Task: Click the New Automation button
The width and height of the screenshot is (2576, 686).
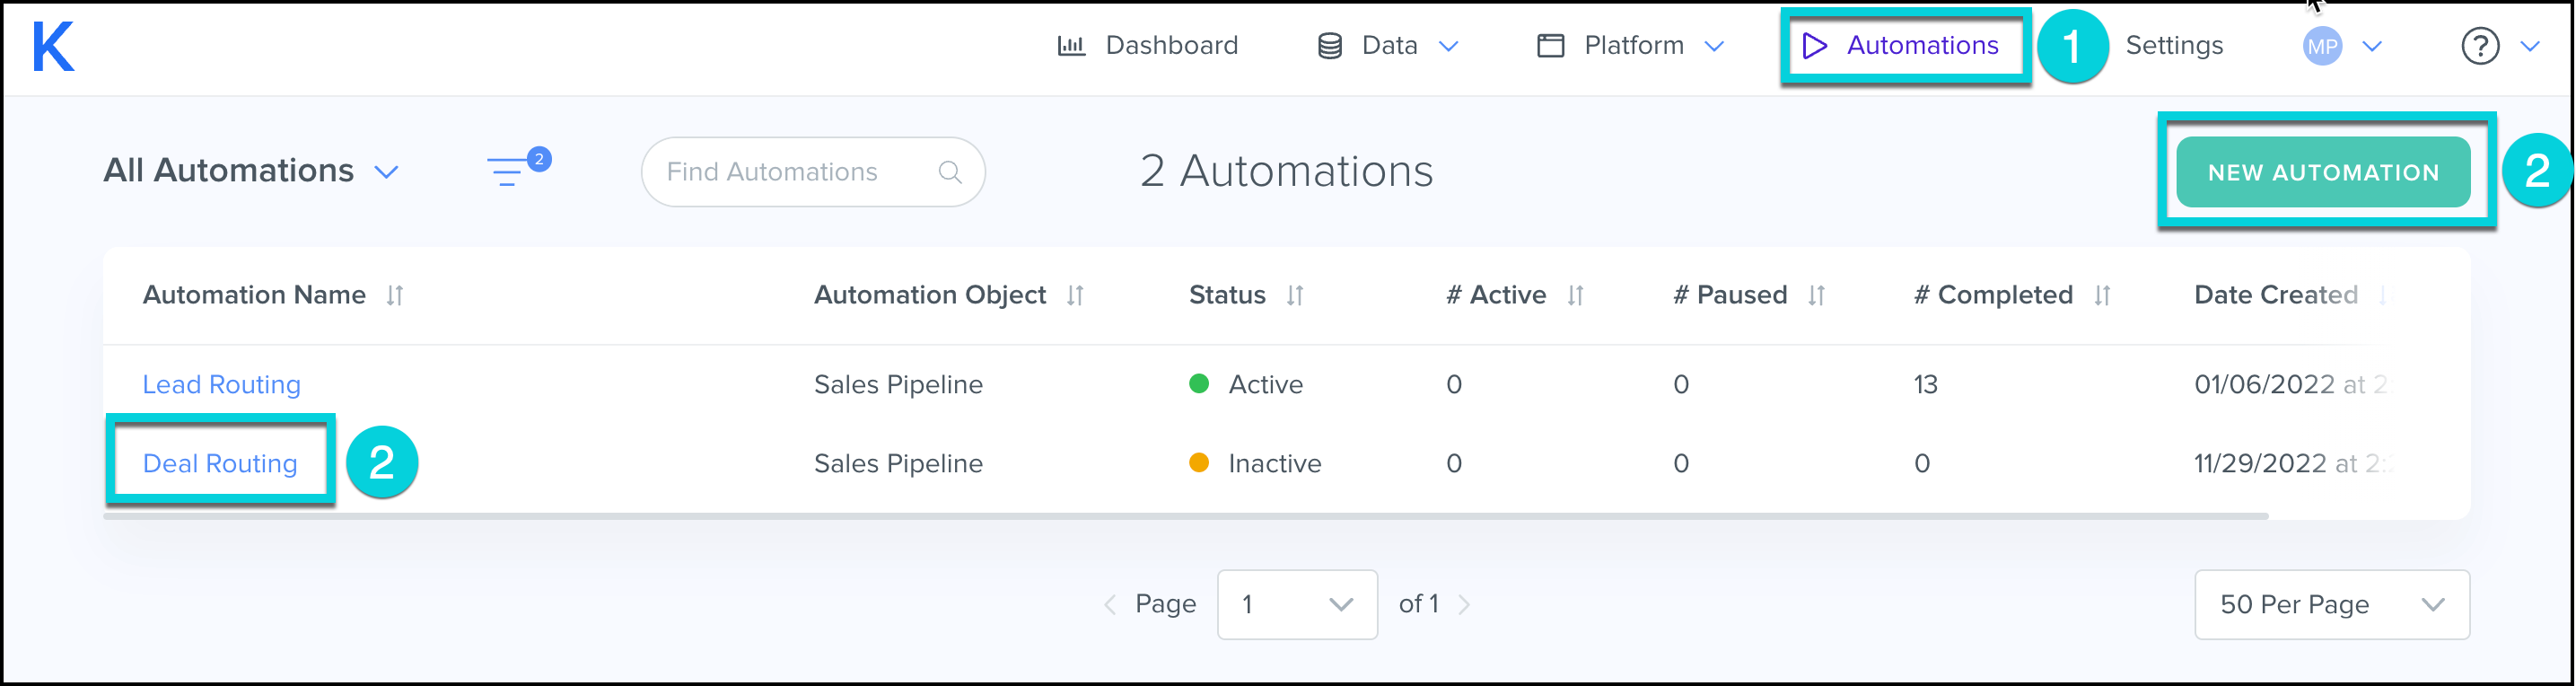Action: click(2322, 172)
